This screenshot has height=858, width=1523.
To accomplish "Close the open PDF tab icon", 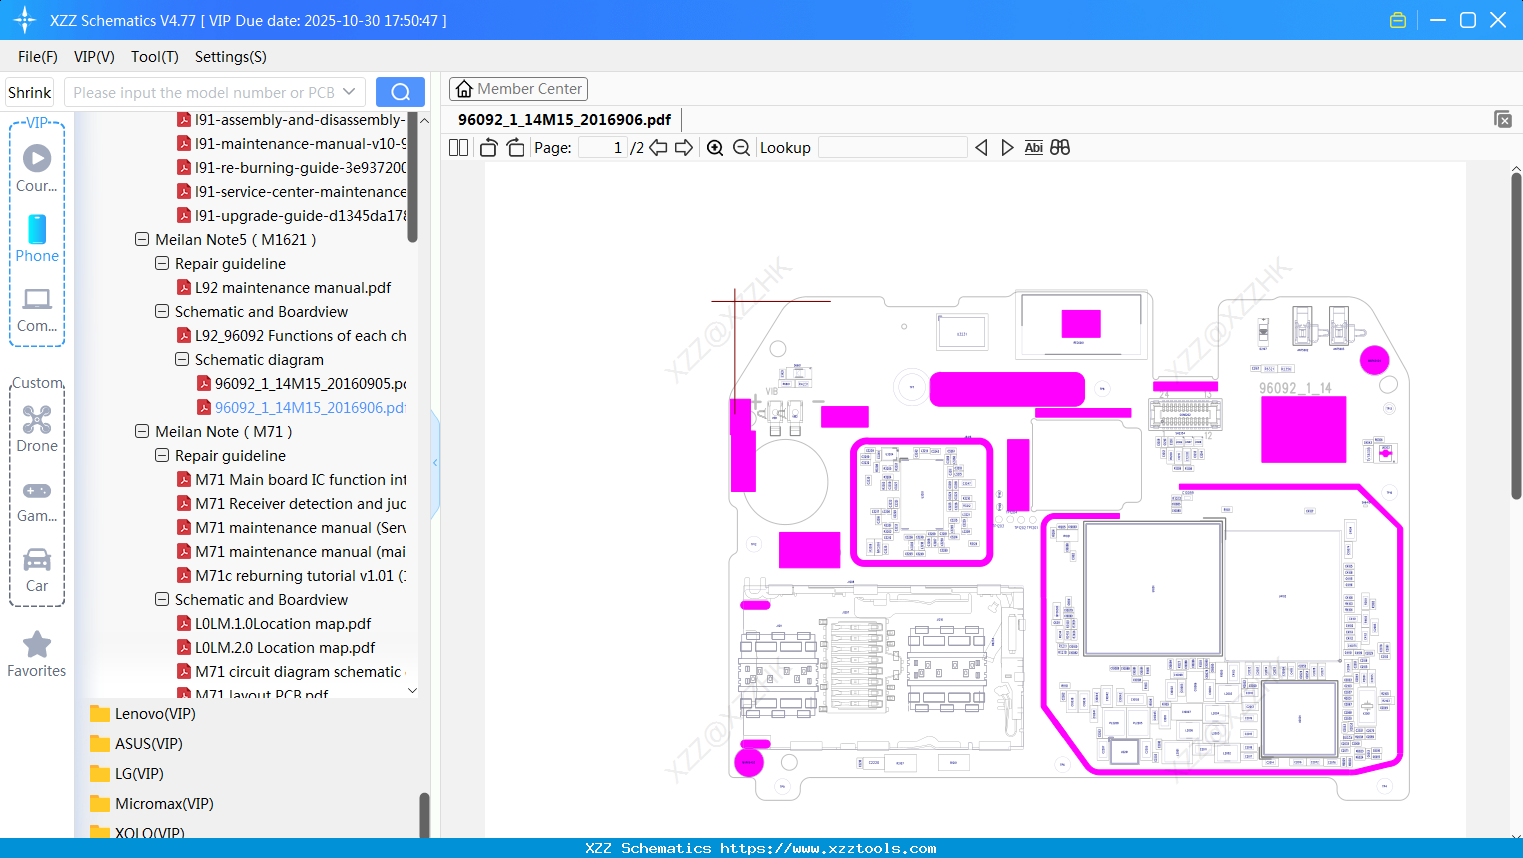I will [x=1503, y=119].
